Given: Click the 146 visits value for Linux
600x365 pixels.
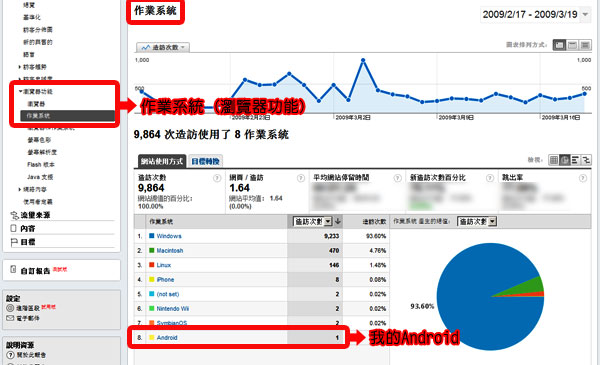Looking at the screenshot, I should tap(334, 265).
